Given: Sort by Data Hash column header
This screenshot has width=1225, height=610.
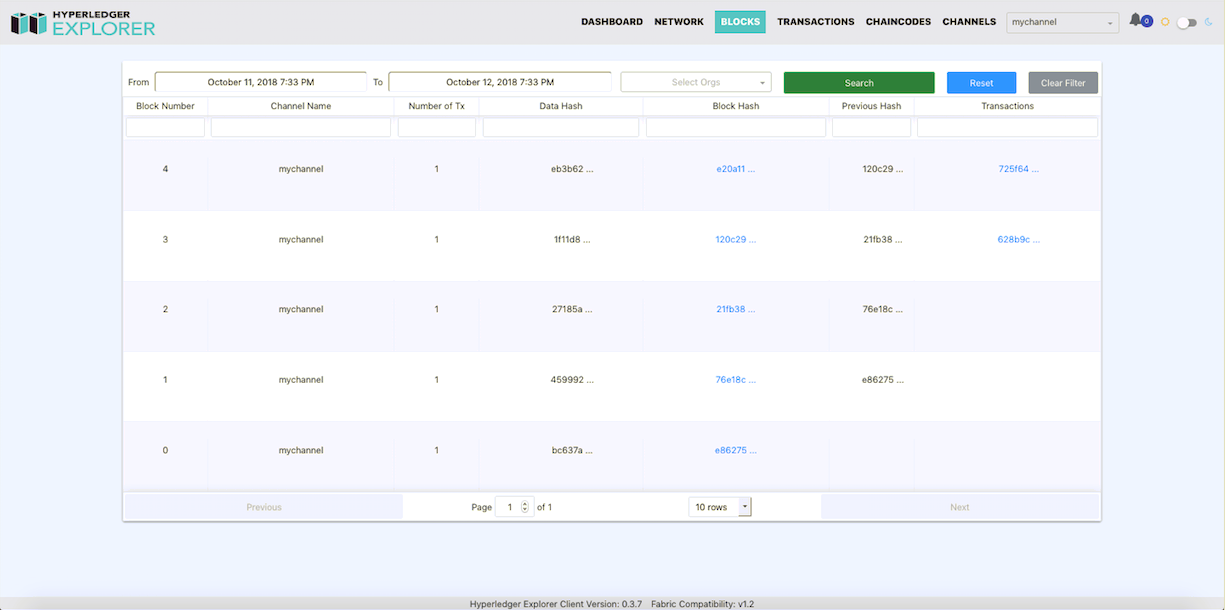Looking at the screenshot, I should tap(561, 106).
